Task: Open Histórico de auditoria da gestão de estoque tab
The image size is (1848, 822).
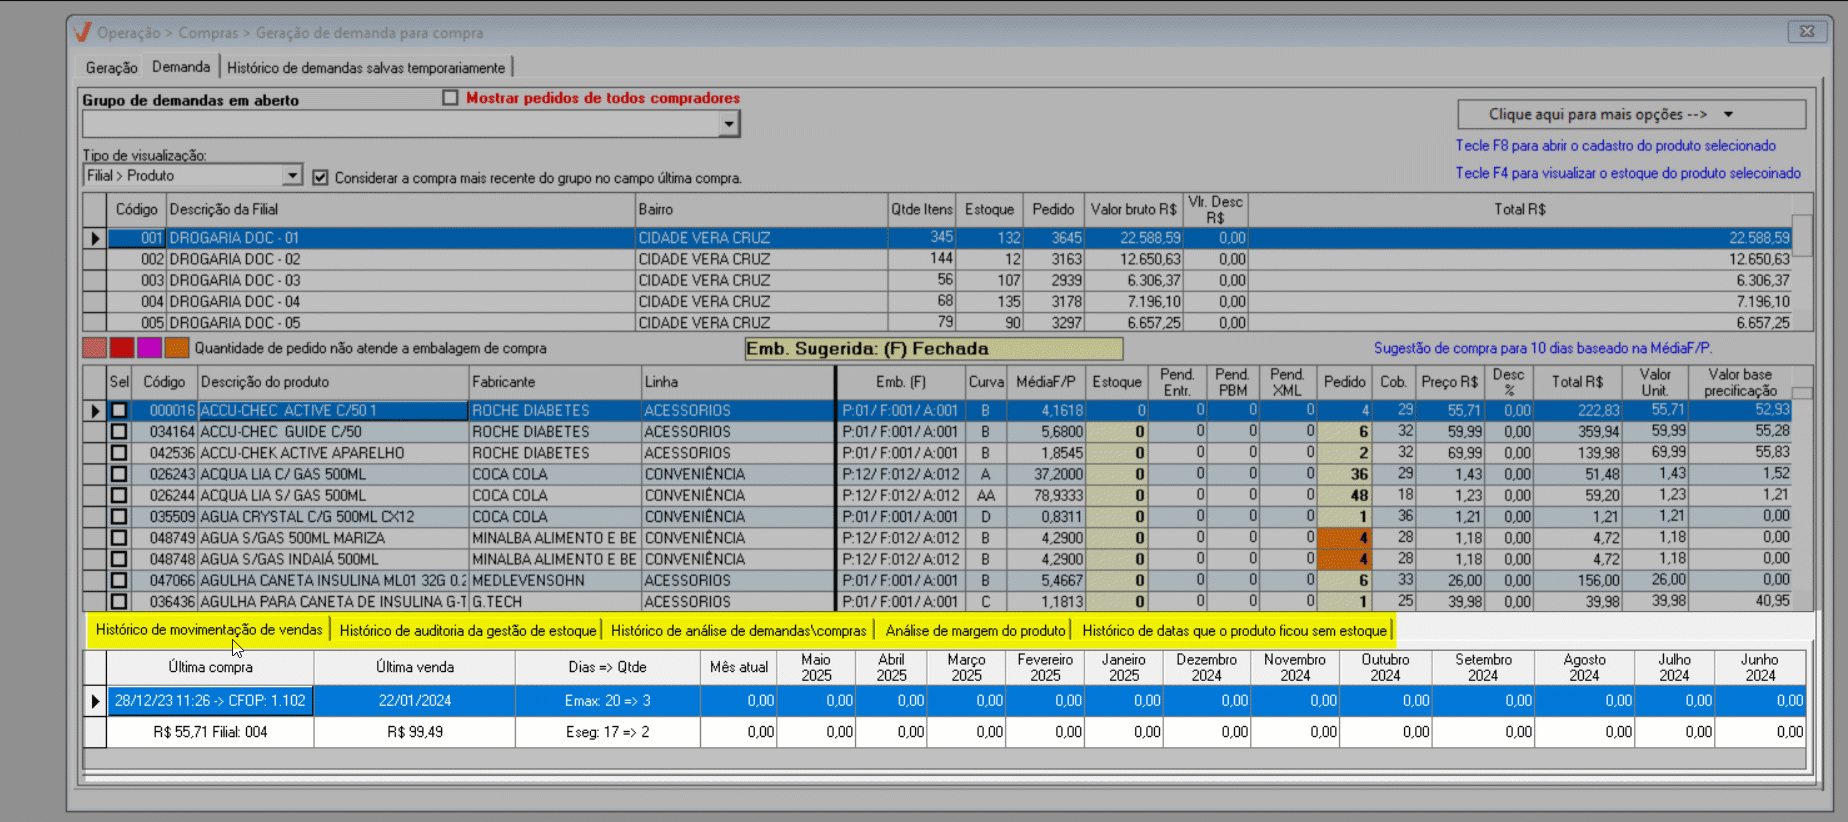Action: coord(468,631)
